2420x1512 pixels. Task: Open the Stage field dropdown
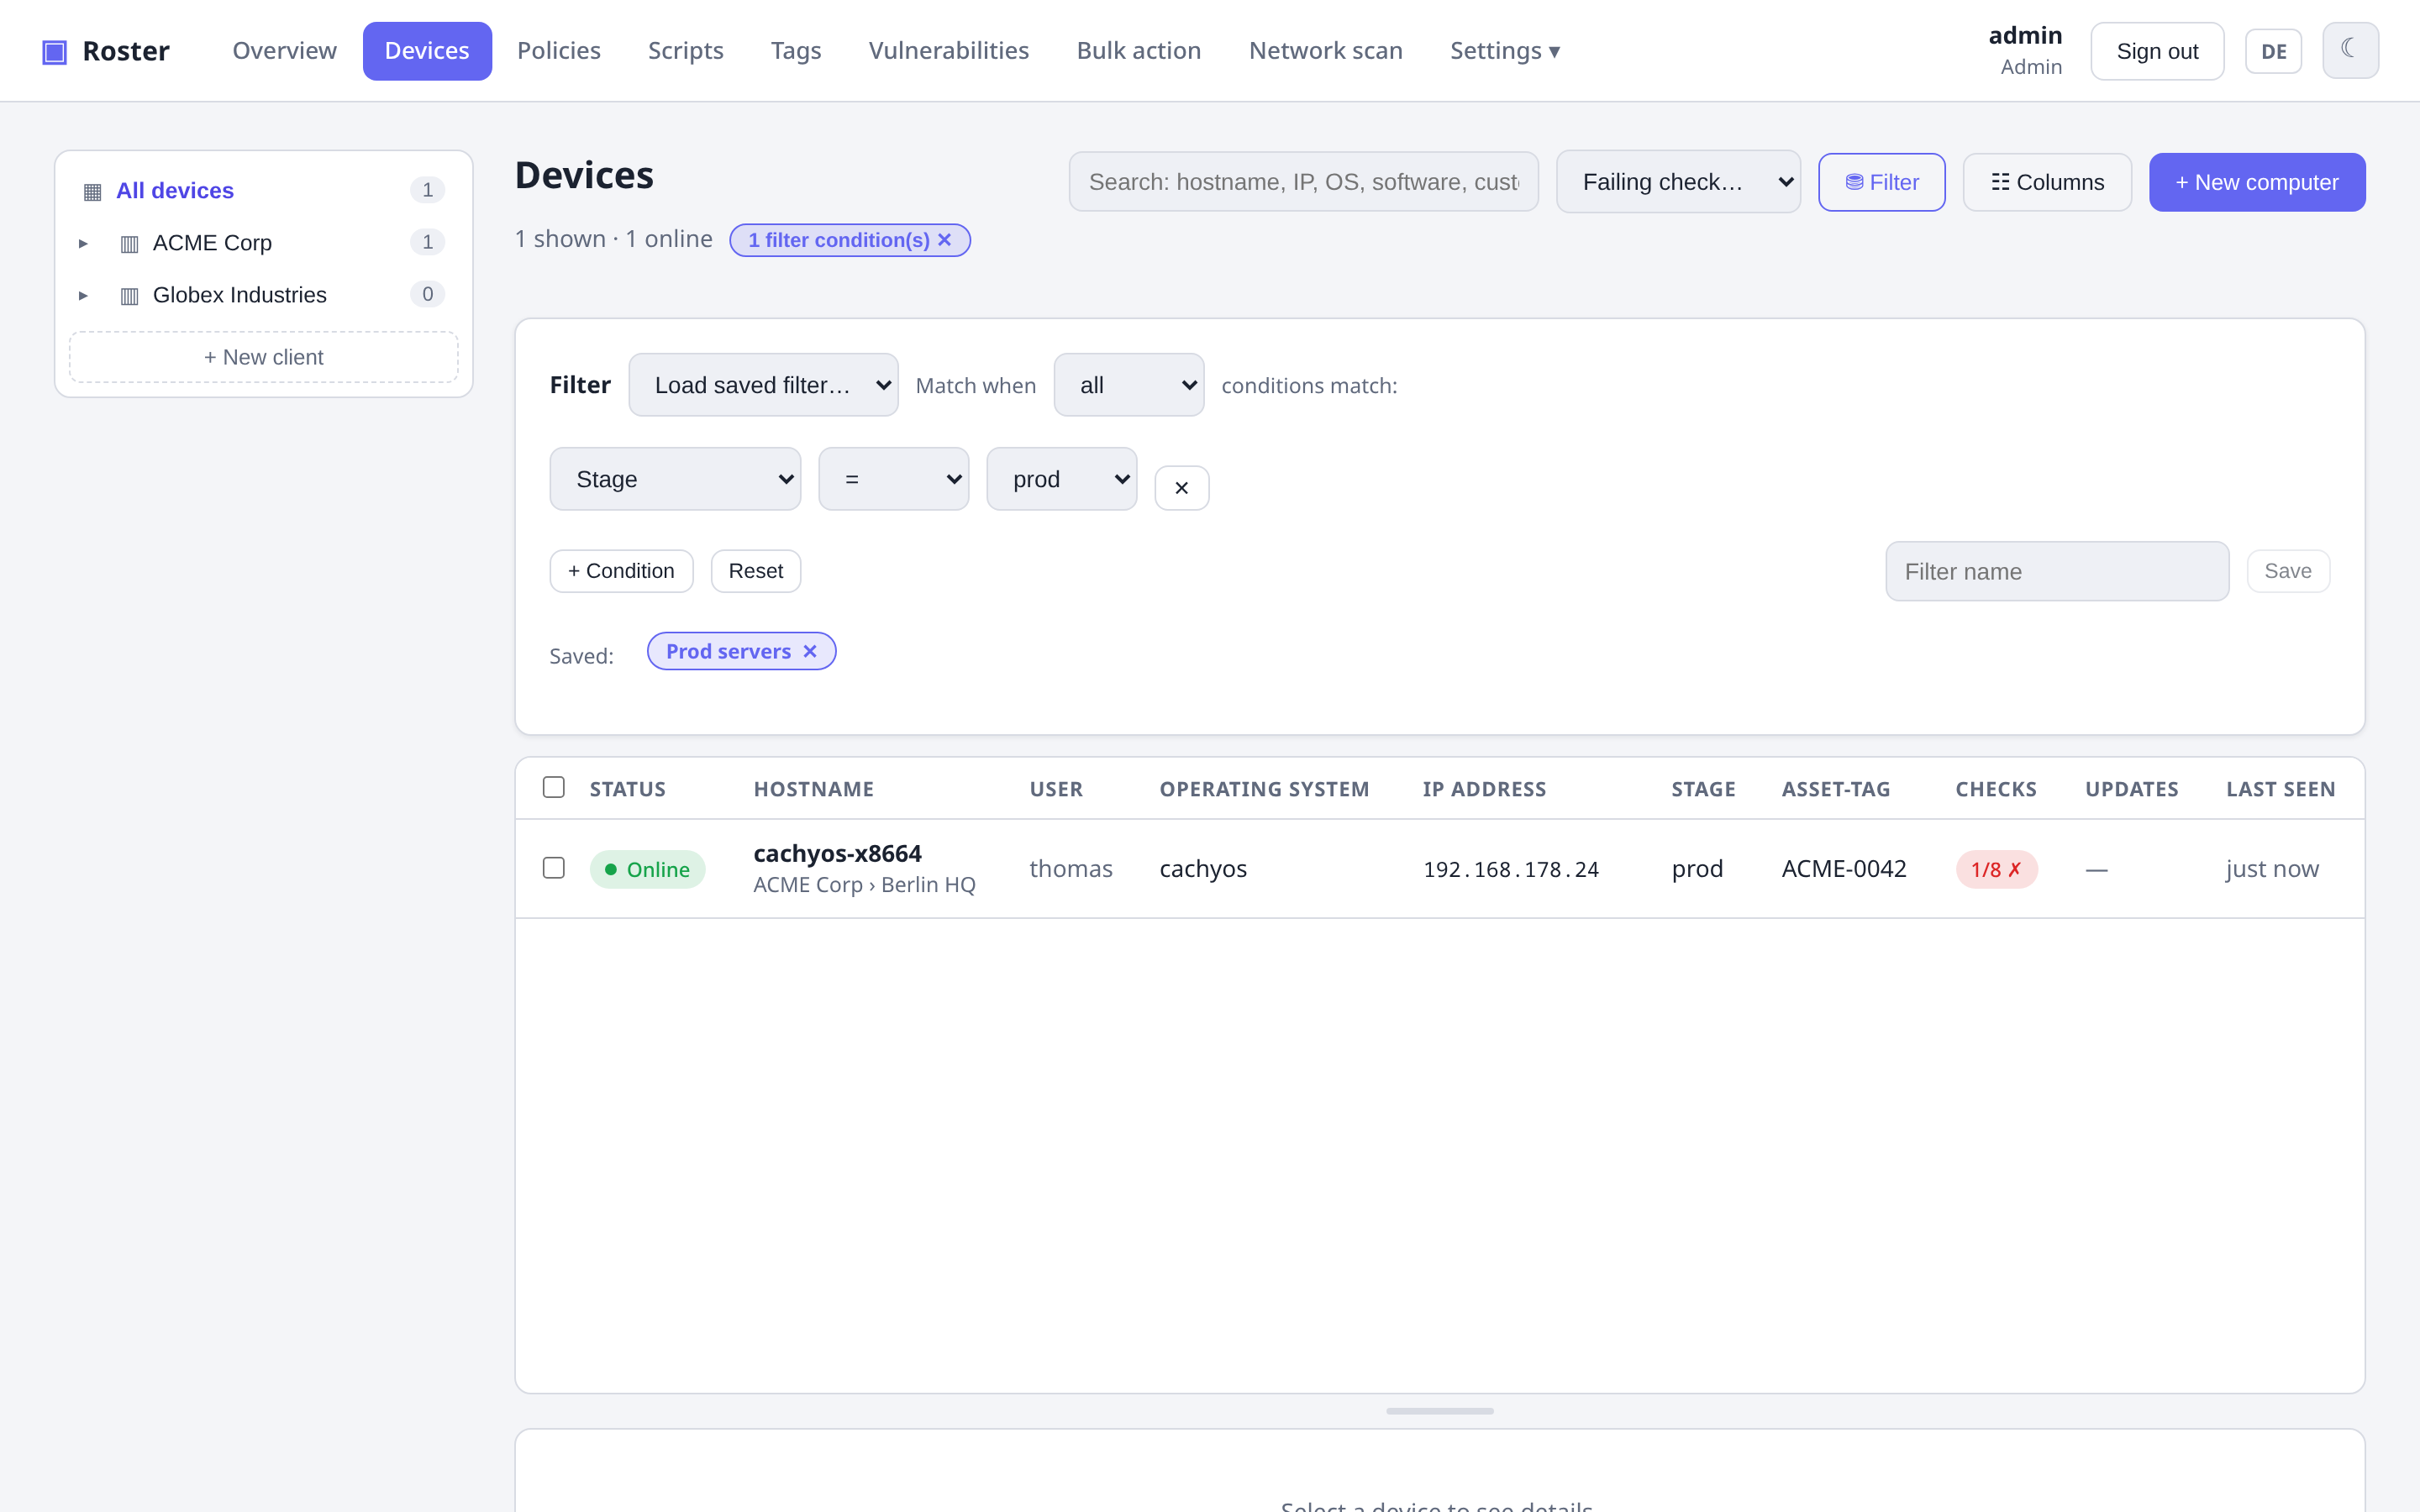click(675, 479)
